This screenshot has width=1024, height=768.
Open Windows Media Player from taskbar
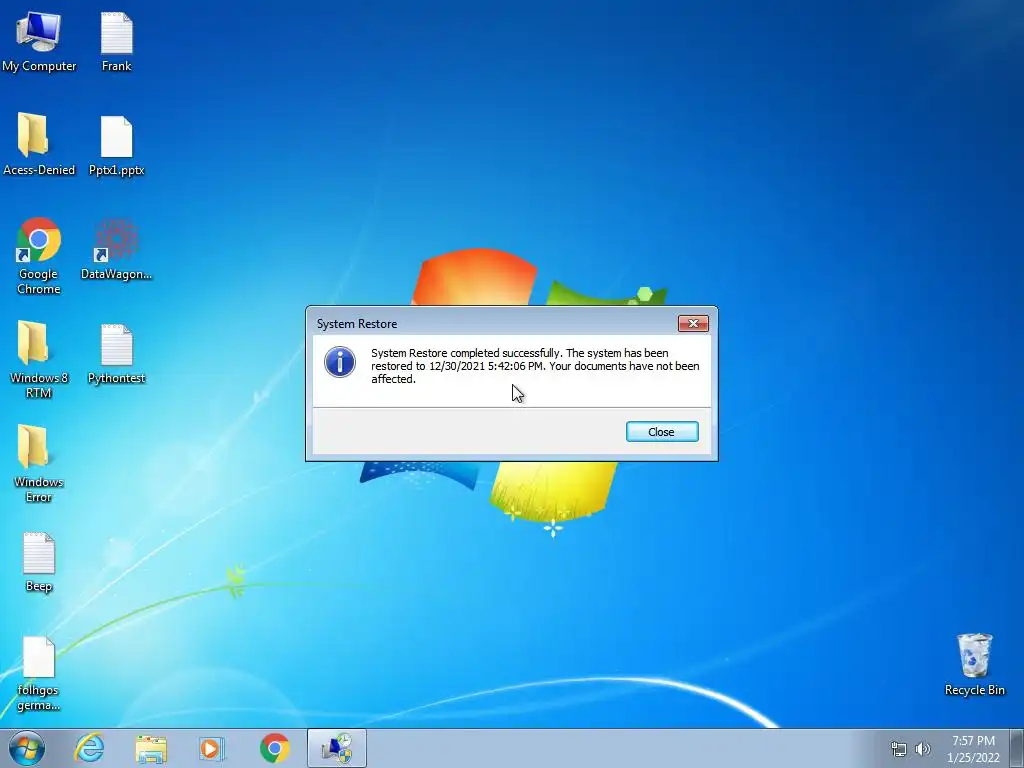point(212,748)
